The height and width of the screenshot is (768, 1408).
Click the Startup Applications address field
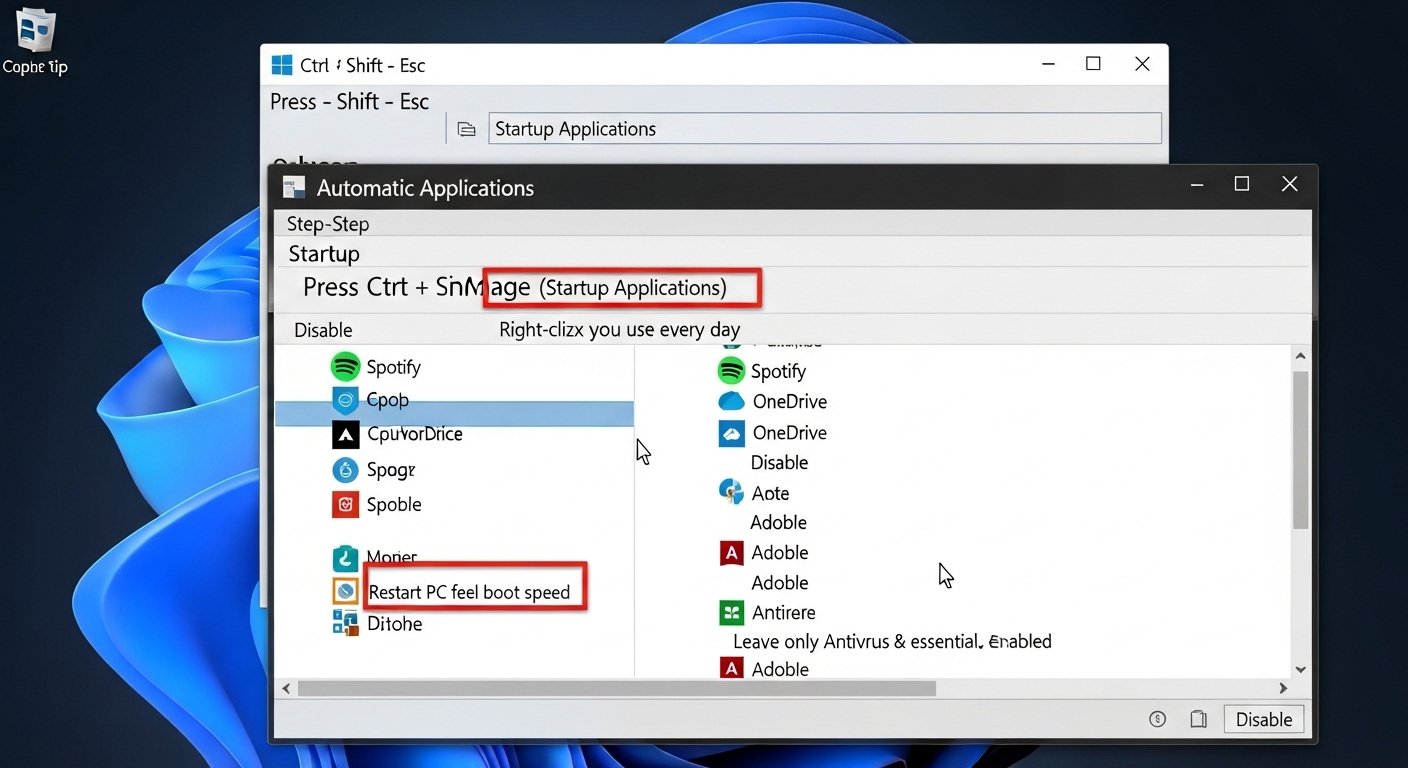click(x=825, y=129)
